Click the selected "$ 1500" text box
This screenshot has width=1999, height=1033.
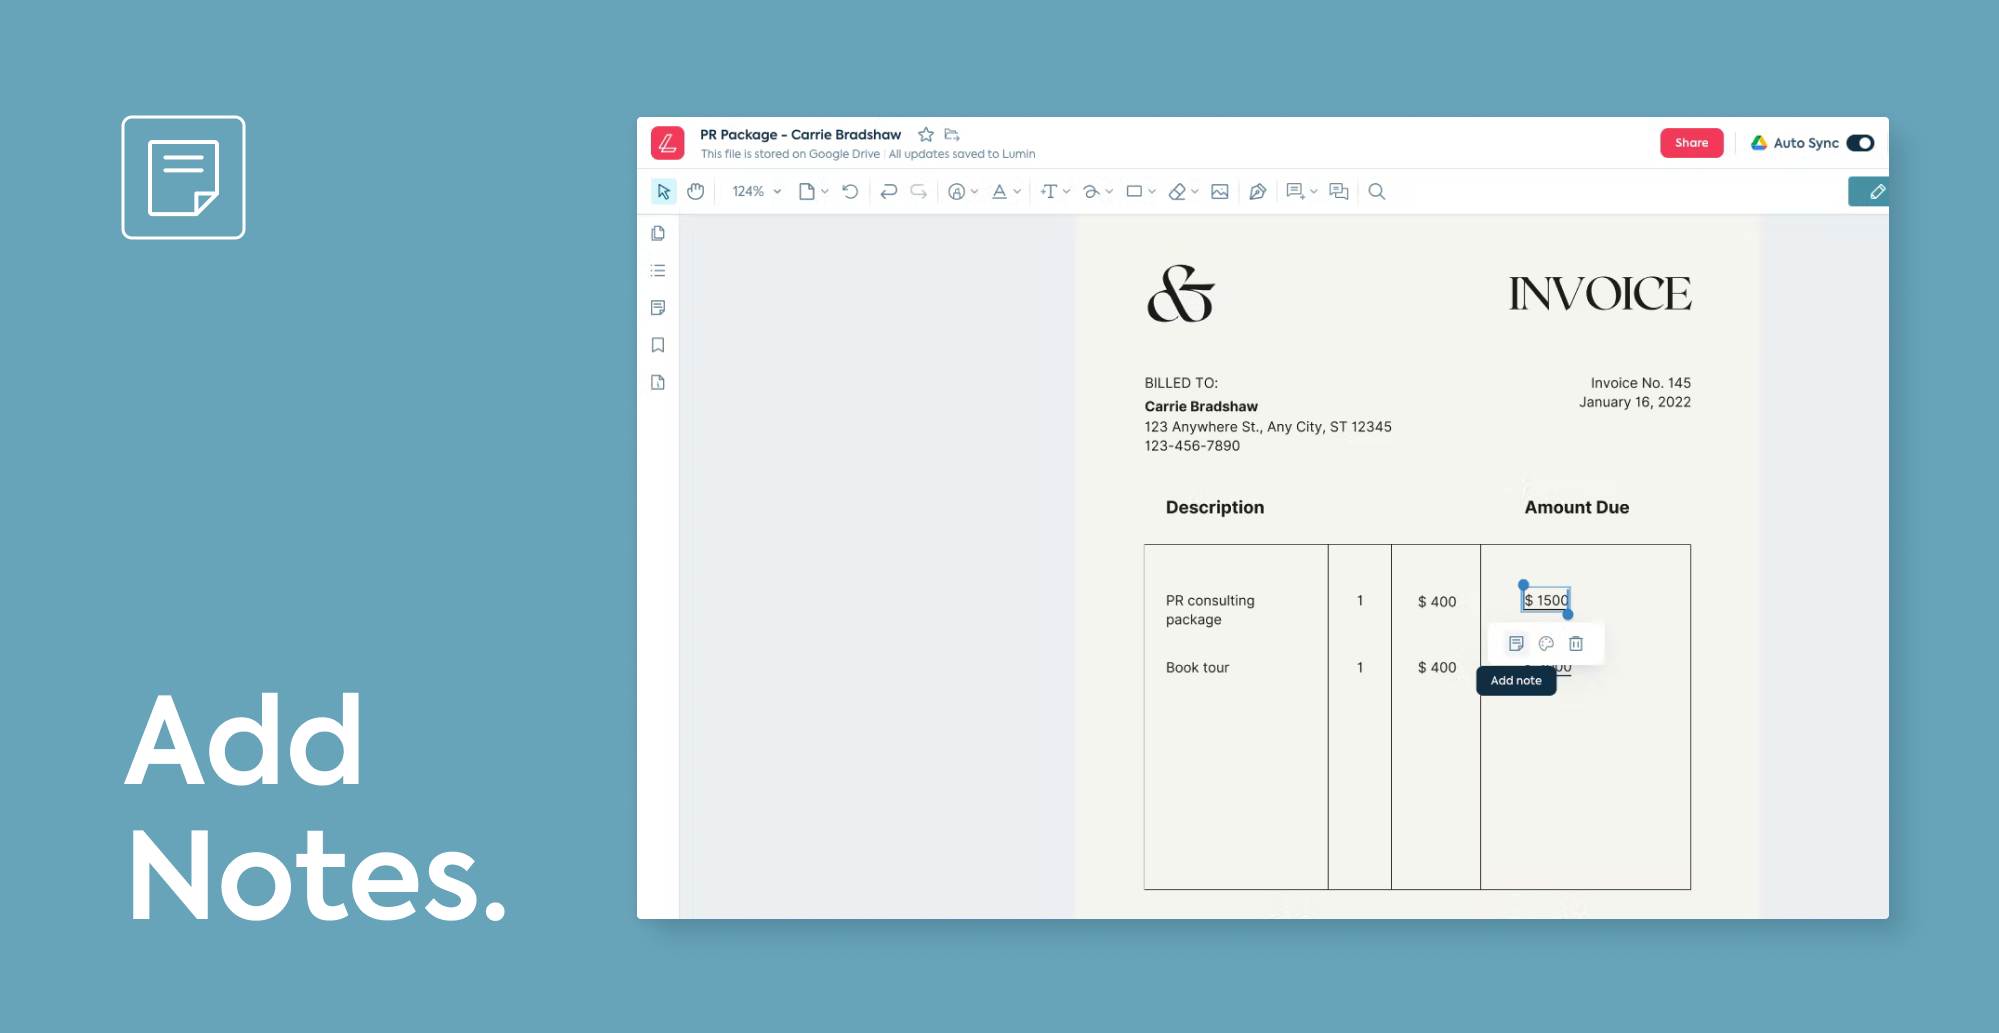[1546, 600]
